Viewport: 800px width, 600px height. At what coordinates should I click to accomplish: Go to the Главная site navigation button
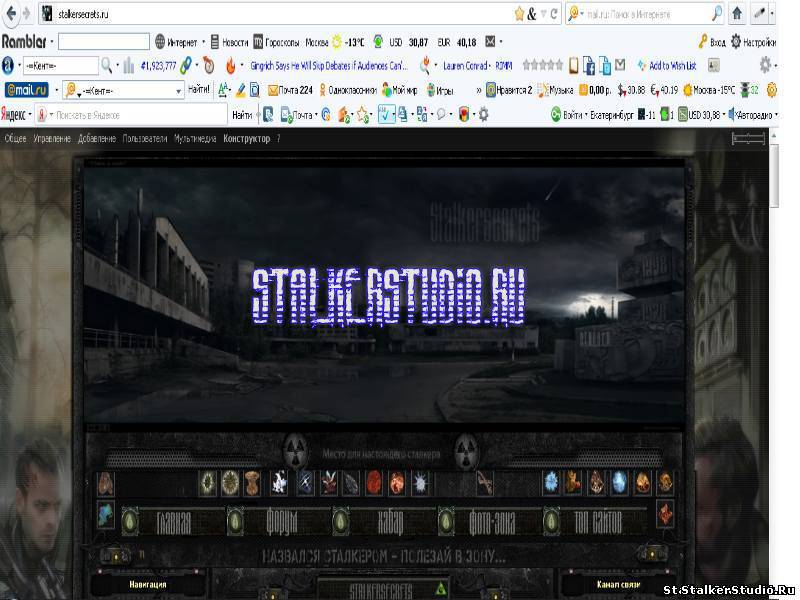click(x=174, y=522)
